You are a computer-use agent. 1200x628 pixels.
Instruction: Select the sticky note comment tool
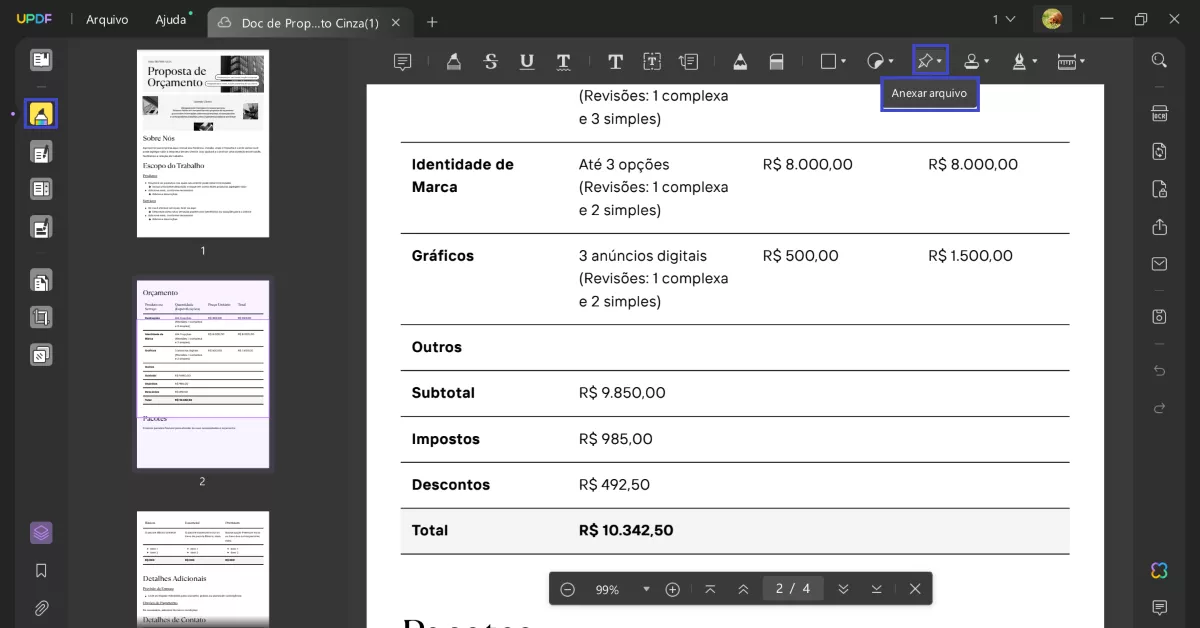[402, 61]
